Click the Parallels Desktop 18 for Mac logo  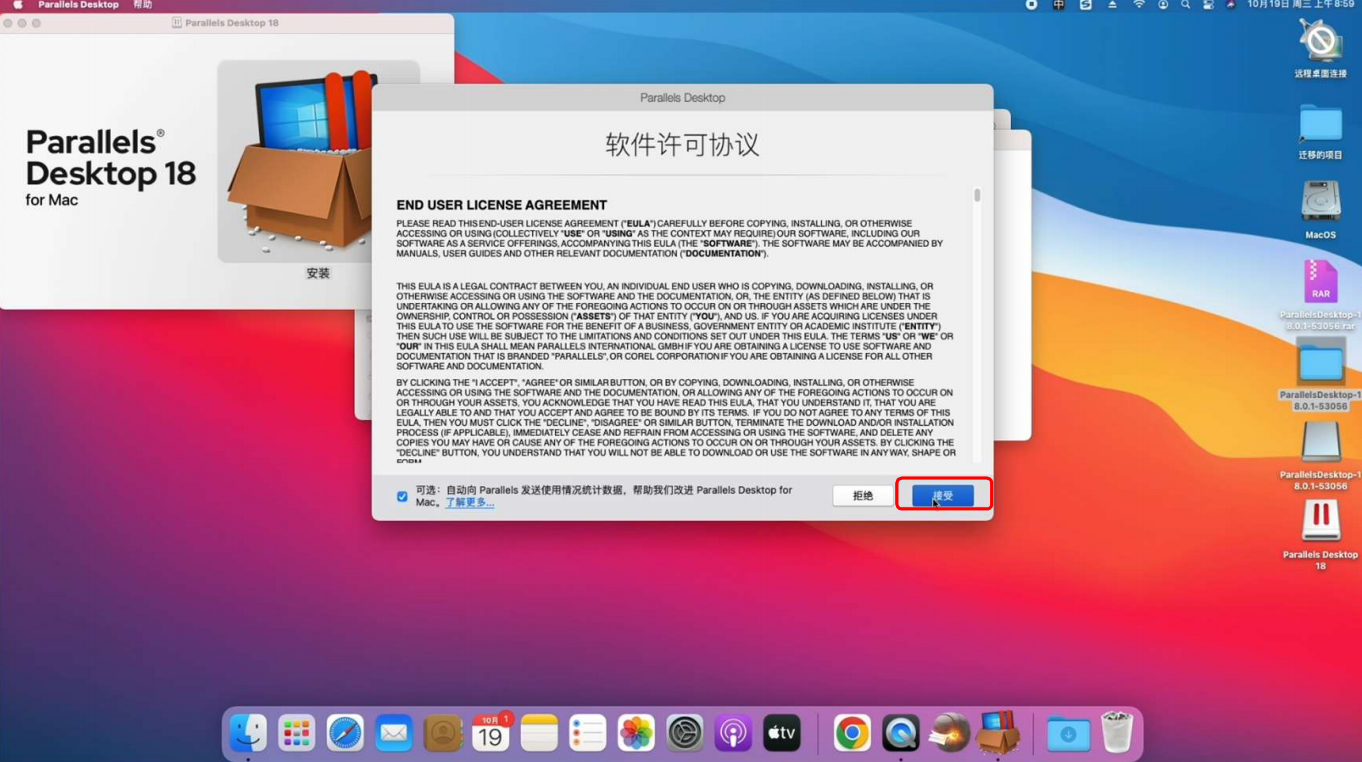click(x=110, y=168)
